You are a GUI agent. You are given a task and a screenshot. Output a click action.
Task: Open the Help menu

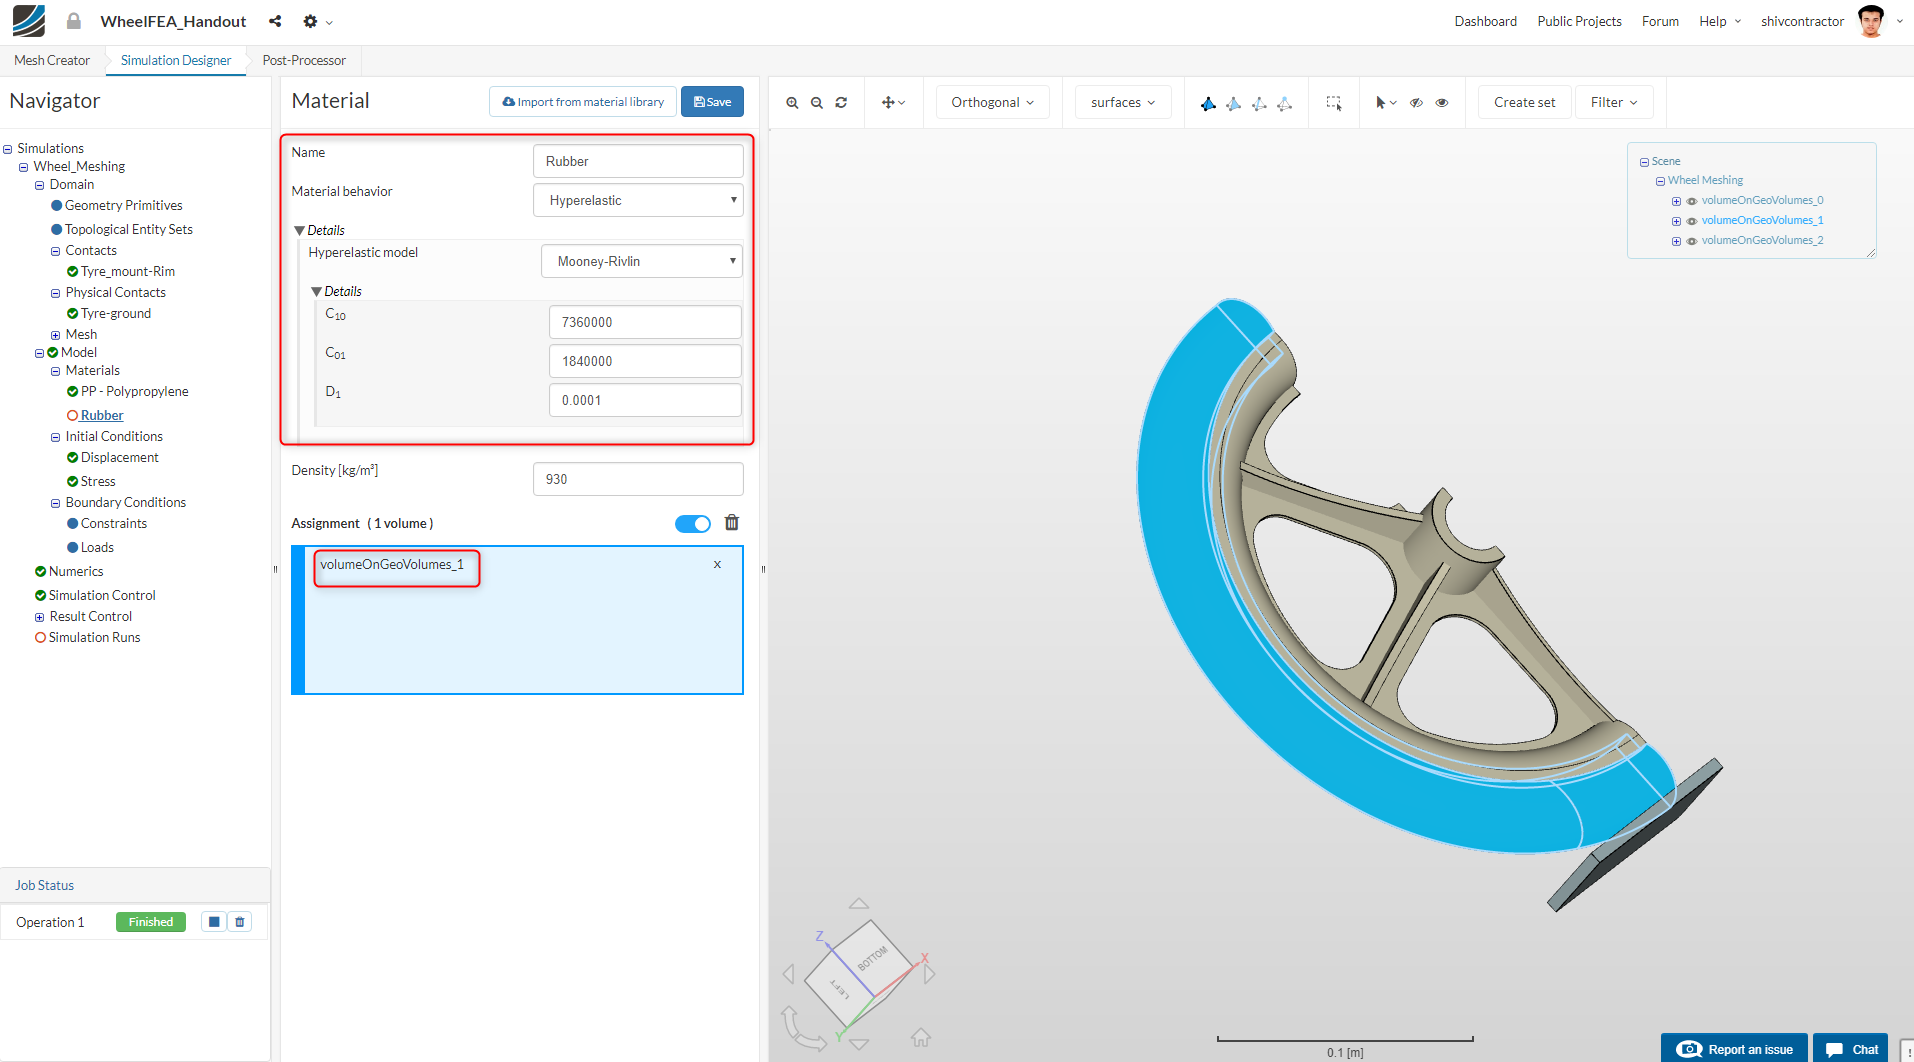click(1719, 21)
